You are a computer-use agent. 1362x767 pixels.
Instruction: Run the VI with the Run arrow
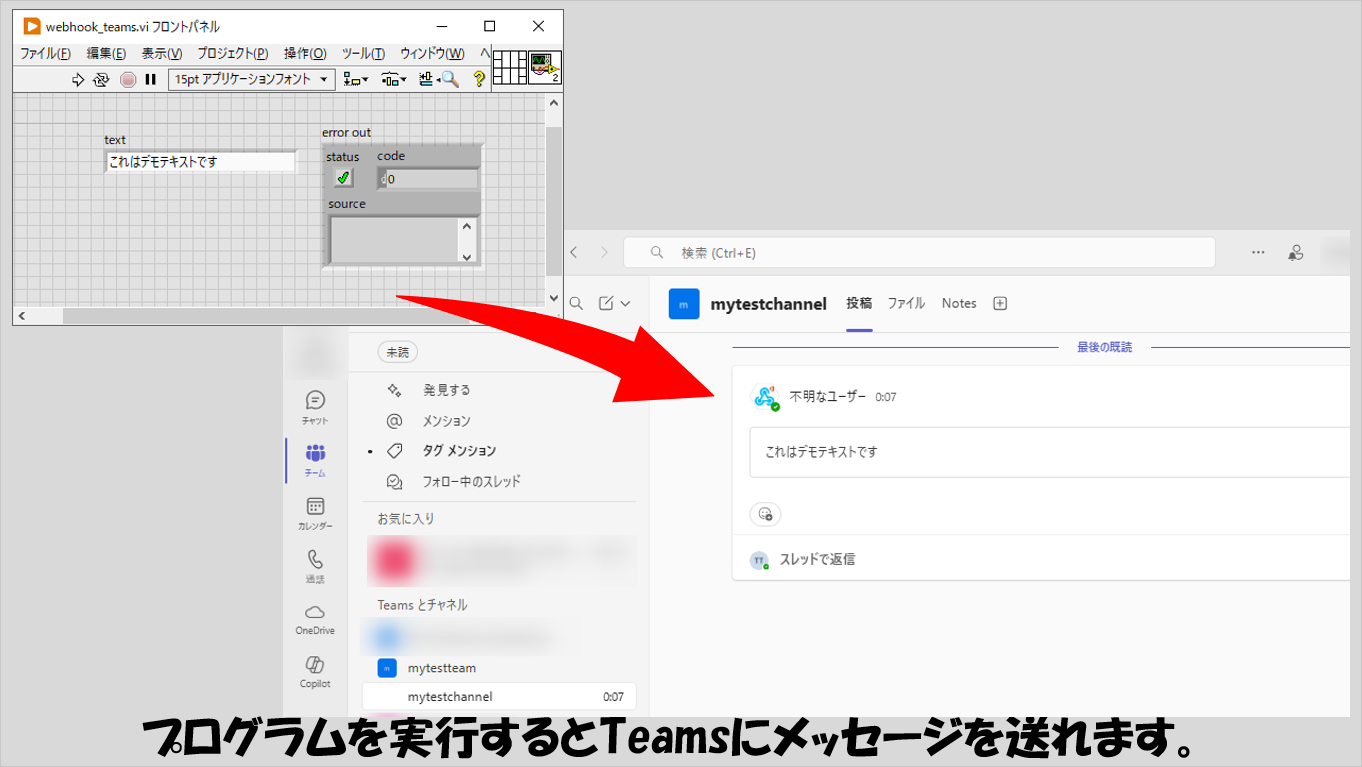(78, 80)
